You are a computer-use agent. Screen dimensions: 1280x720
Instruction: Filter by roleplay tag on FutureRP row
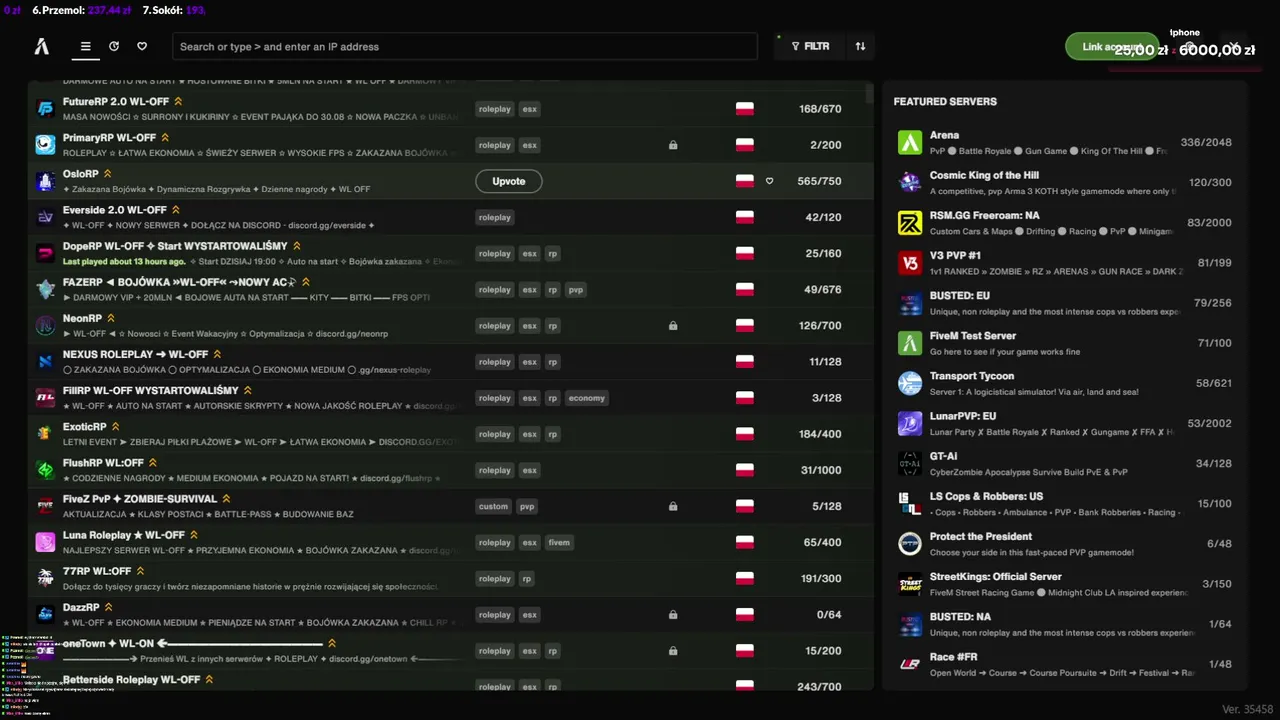pos(494,109)
